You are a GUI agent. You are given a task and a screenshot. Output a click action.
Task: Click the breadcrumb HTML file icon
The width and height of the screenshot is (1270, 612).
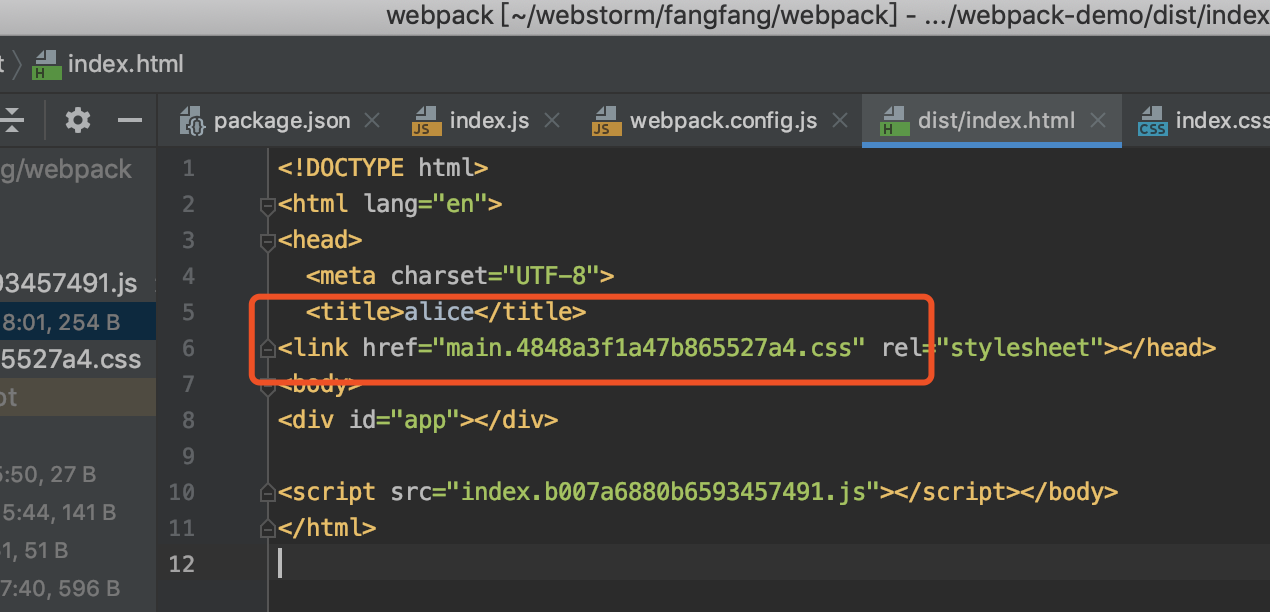coord(46,65)
